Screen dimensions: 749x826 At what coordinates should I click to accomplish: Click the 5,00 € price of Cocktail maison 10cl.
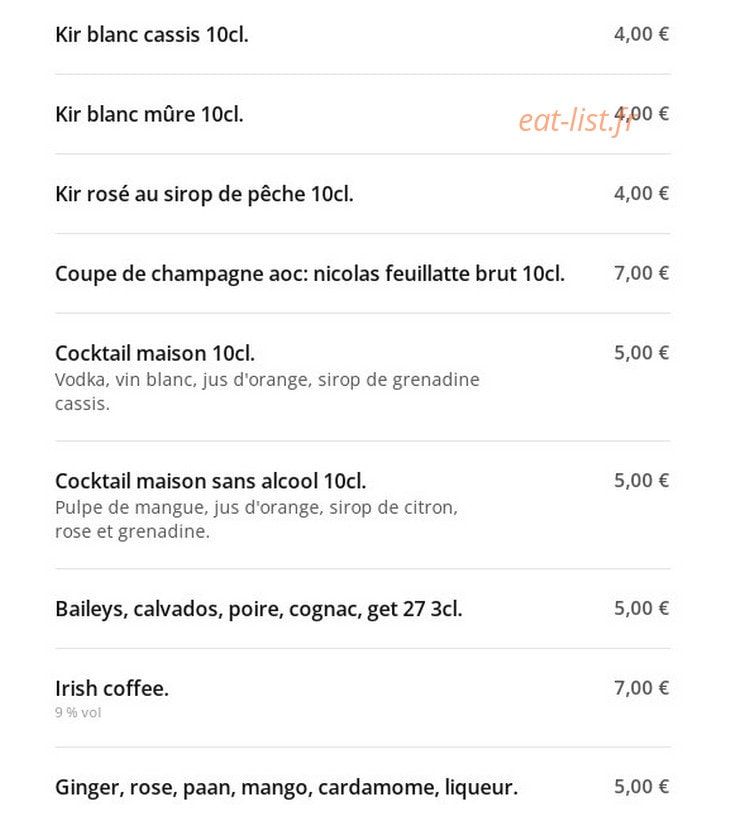[642, 353]
